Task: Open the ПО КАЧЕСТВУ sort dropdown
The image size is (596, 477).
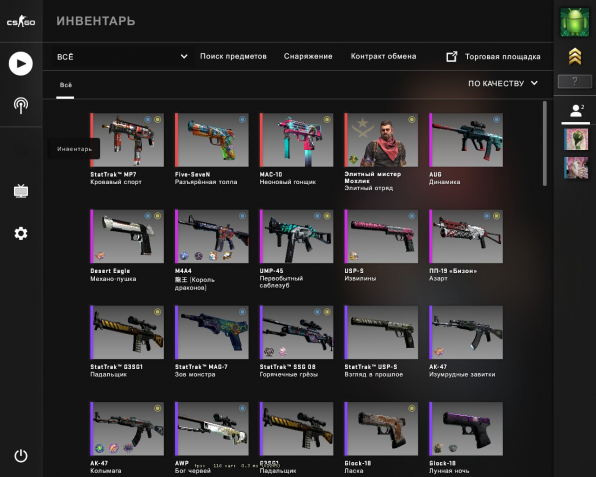Action: (x=503, y=83)
